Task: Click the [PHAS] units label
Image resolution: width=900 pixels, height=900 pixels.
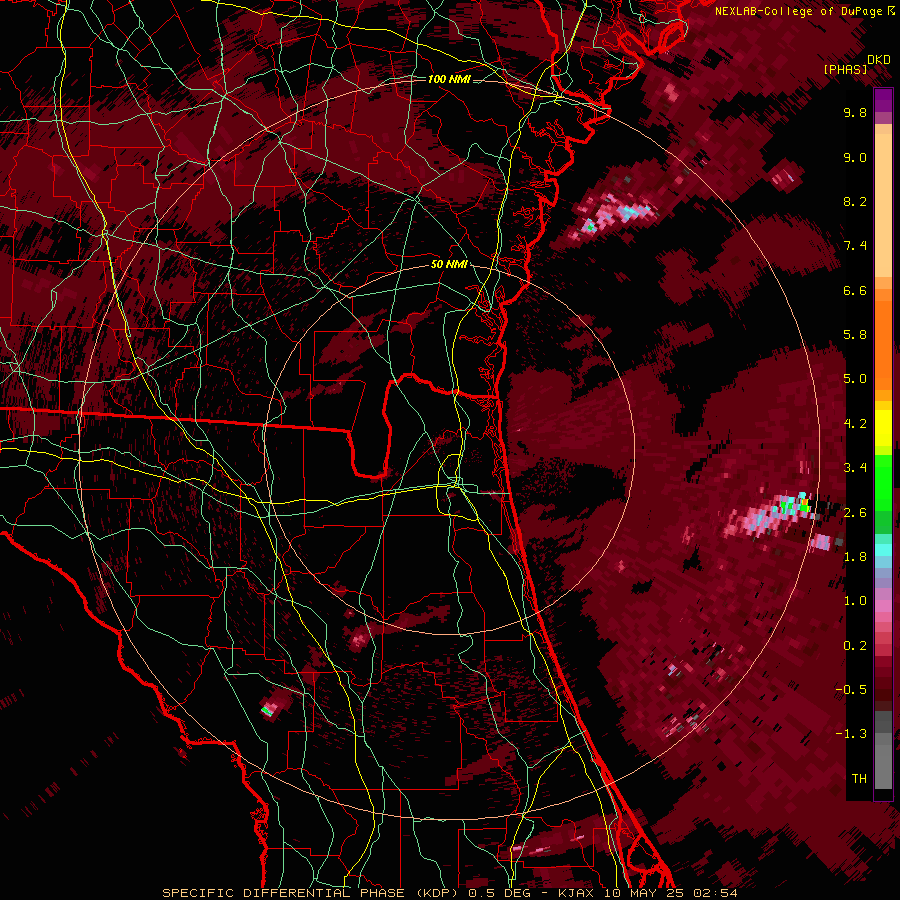Action: click(845, 69)
